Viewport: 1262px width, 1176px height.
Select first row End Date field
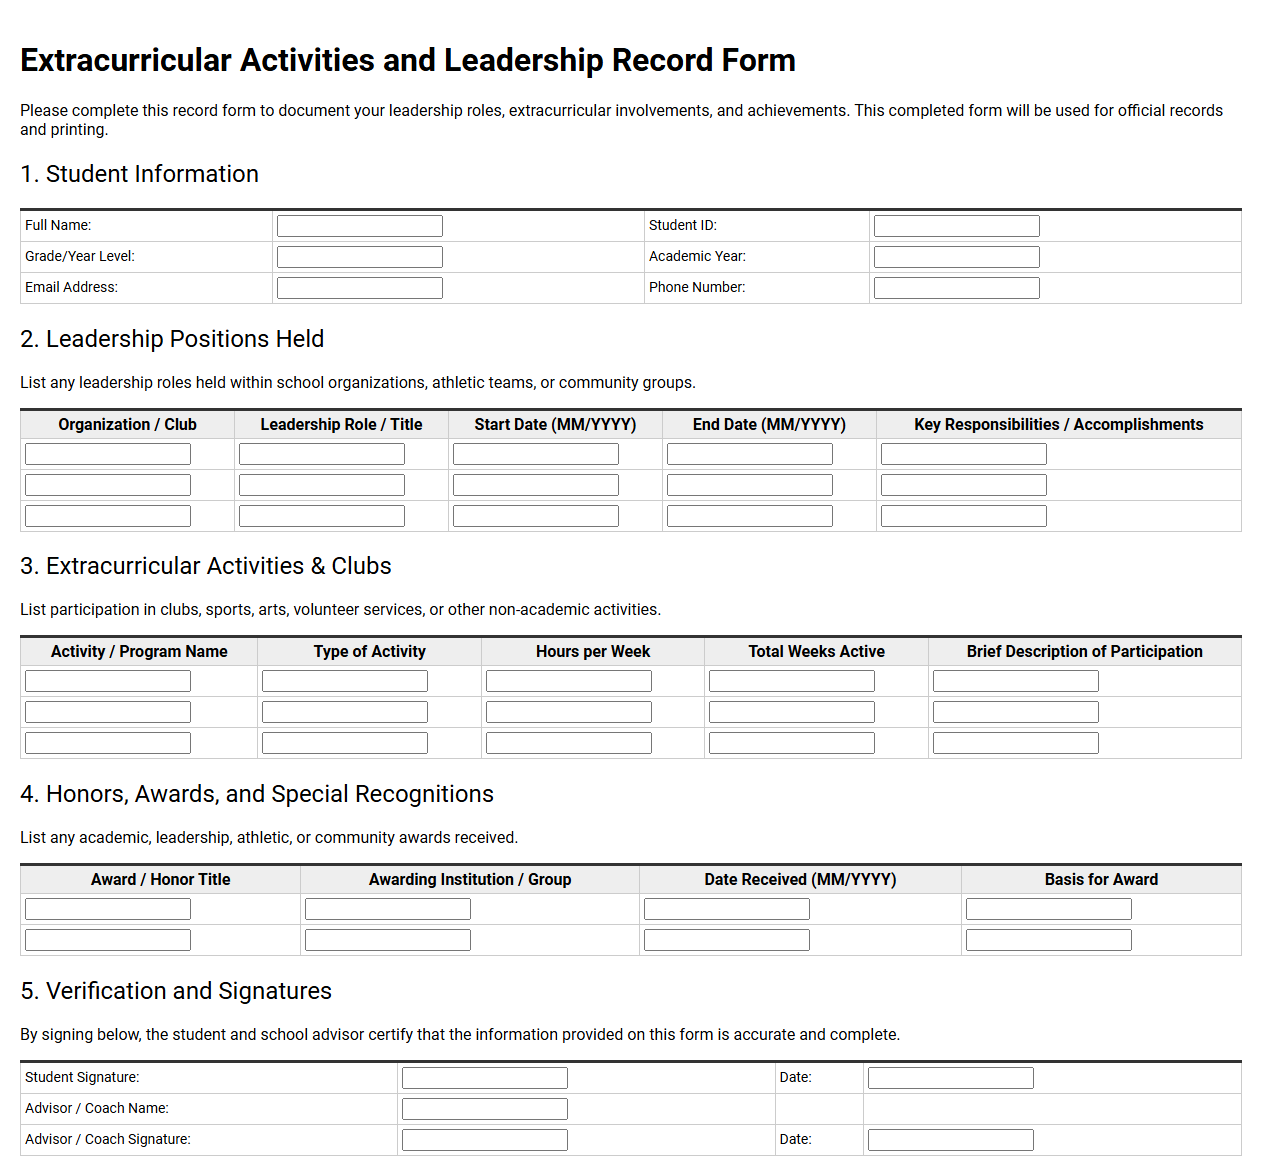click(750, 454)
